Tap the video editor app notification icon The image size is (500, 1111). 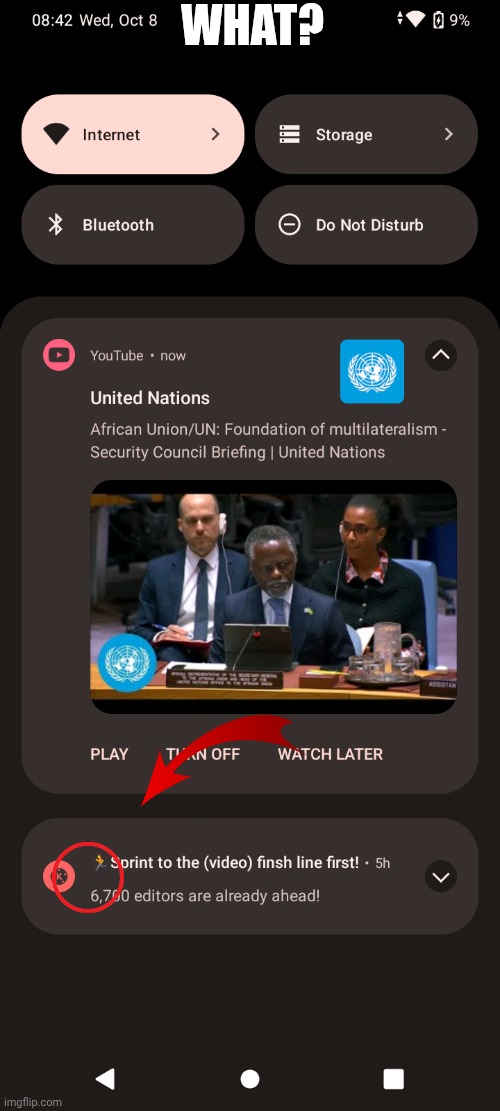pyautogui.click(x=59, y=876)
